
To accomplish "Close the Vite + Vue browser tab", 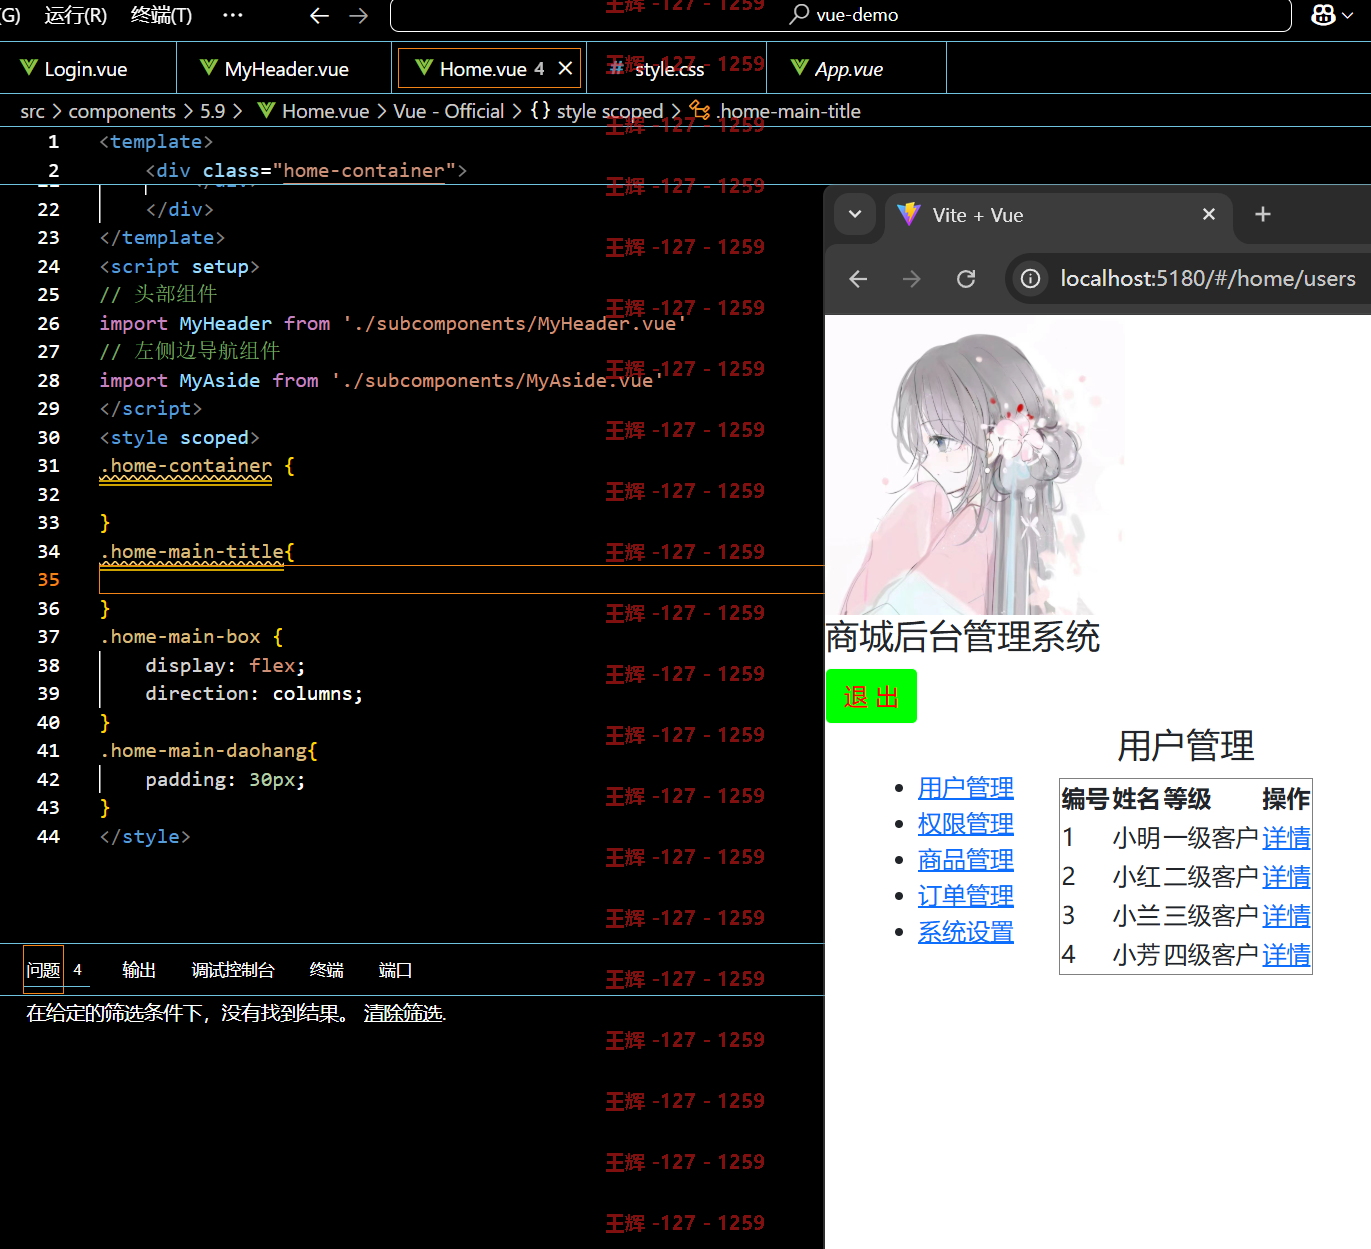I will (1209, 214).
